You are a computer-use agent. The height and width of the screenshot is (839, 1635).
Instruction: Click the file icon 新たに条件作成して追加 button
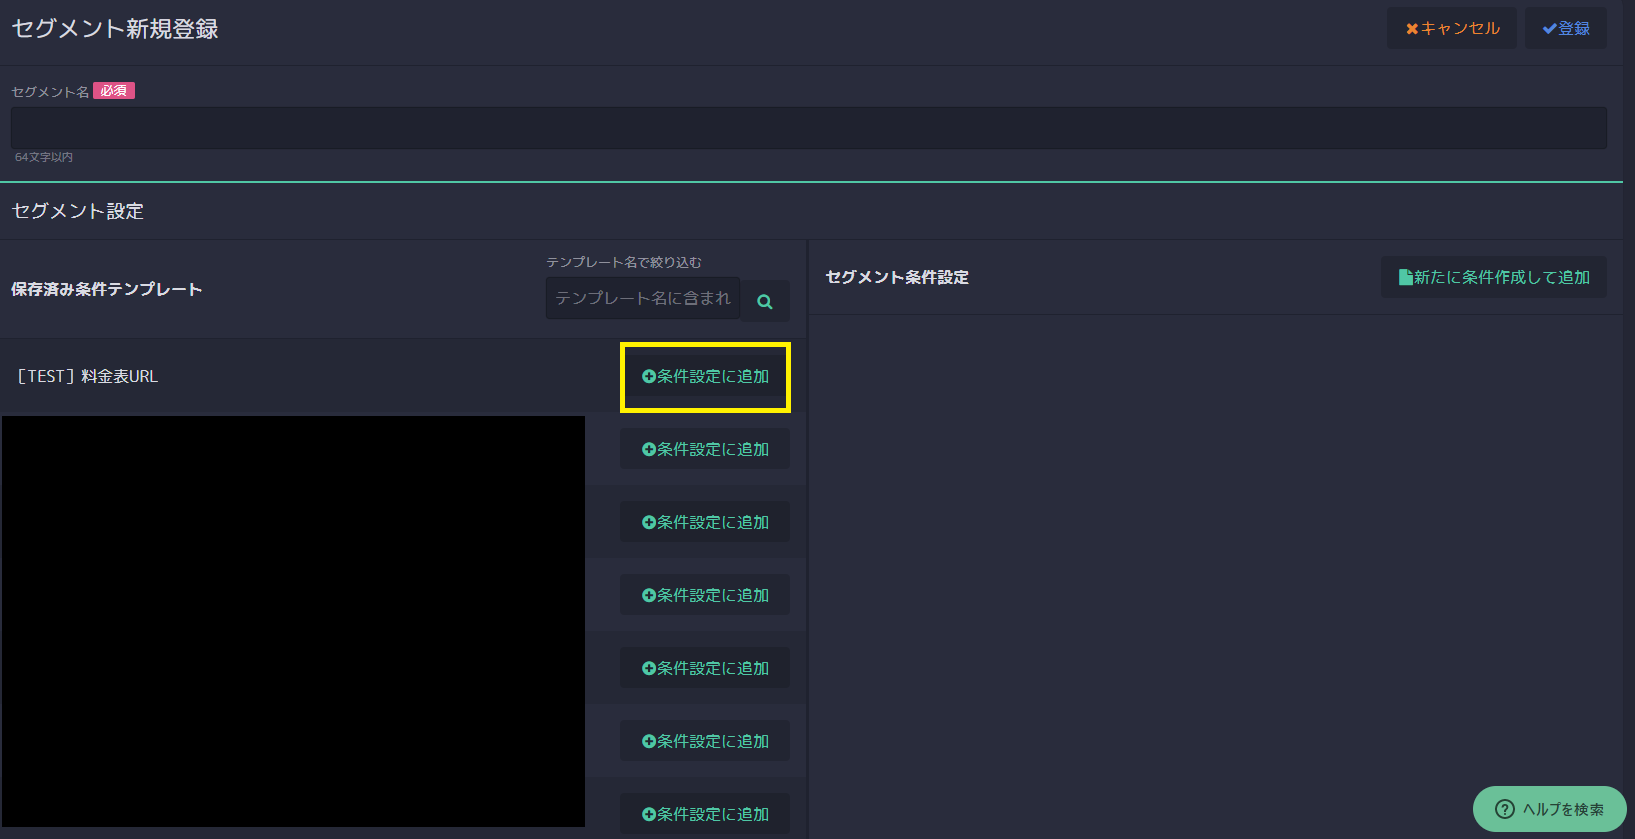pyautogui.click(x=1493, y=277)
